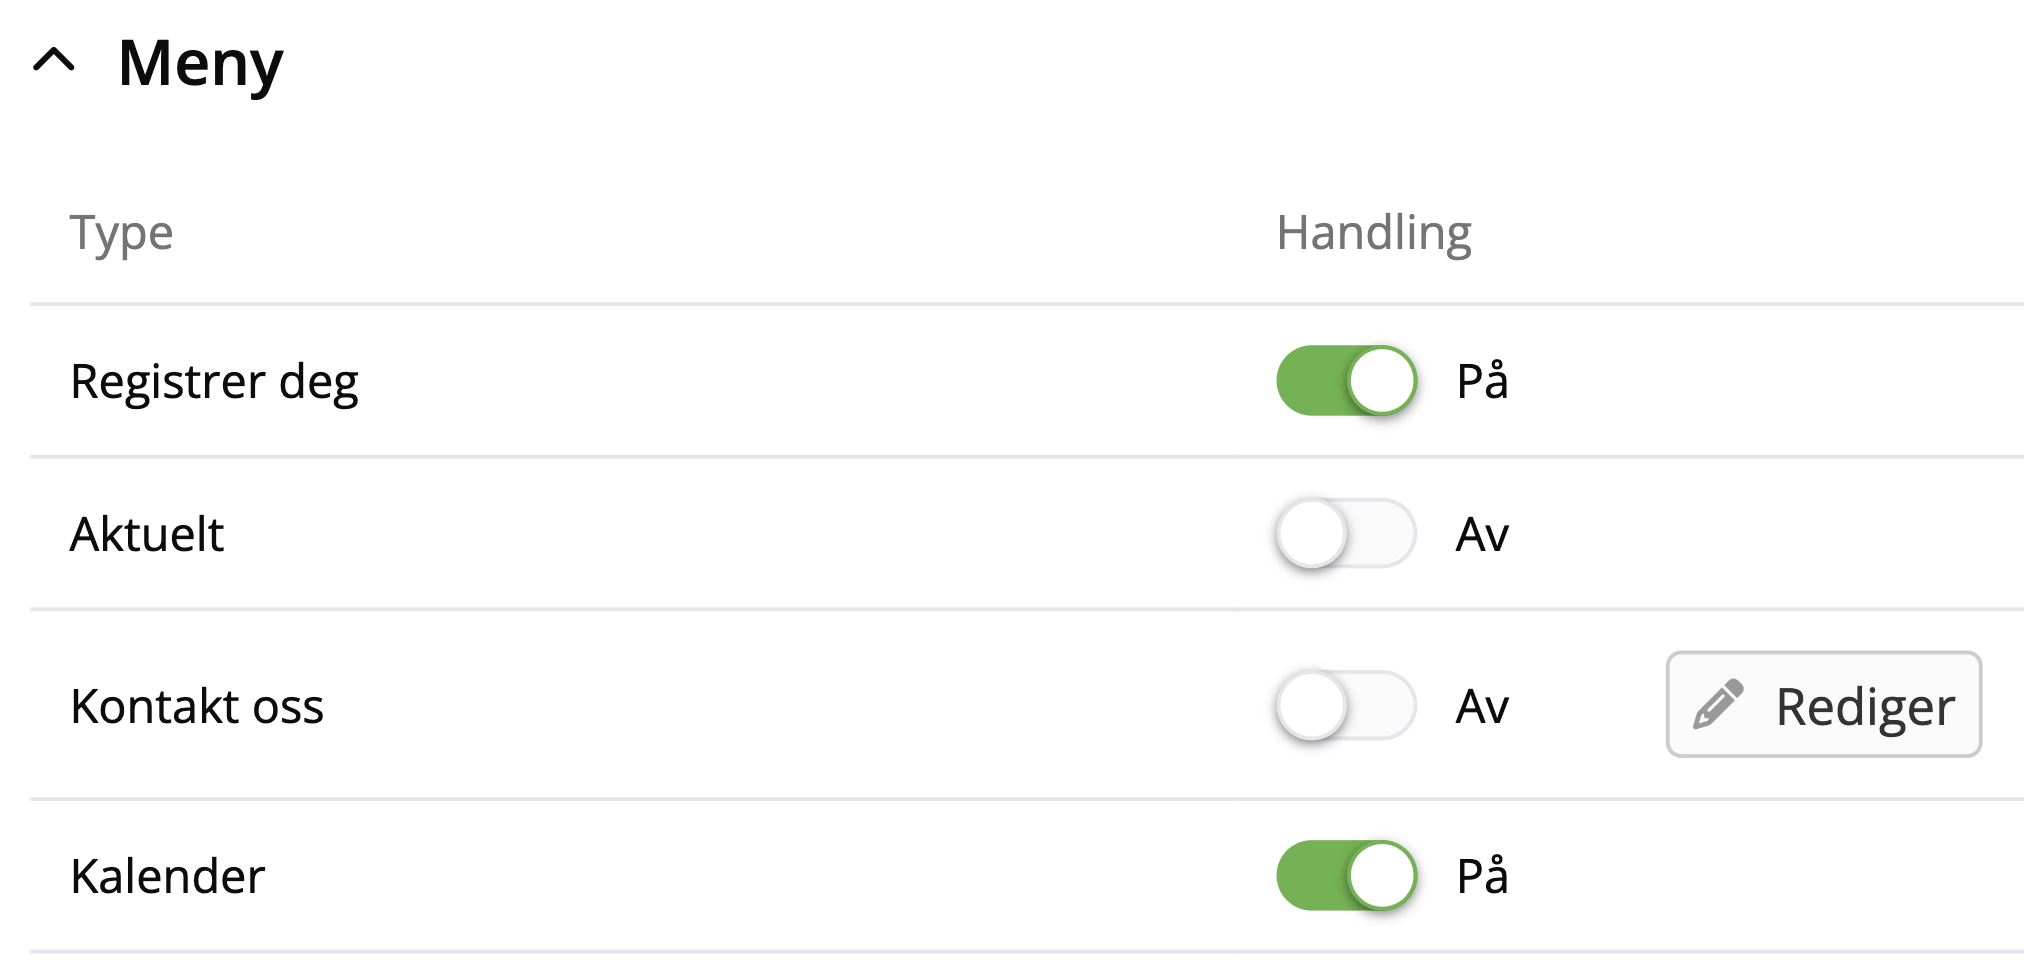Turn off the Registrer deg toggle
The image size is (2024, 972).
pyautogui.click(x=1346, y=381)
